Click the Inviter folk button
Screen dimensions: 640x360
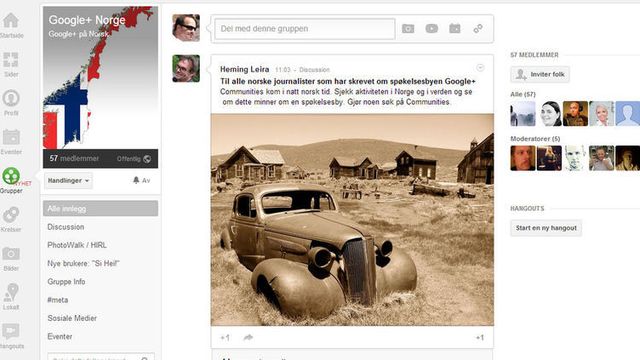540,74
